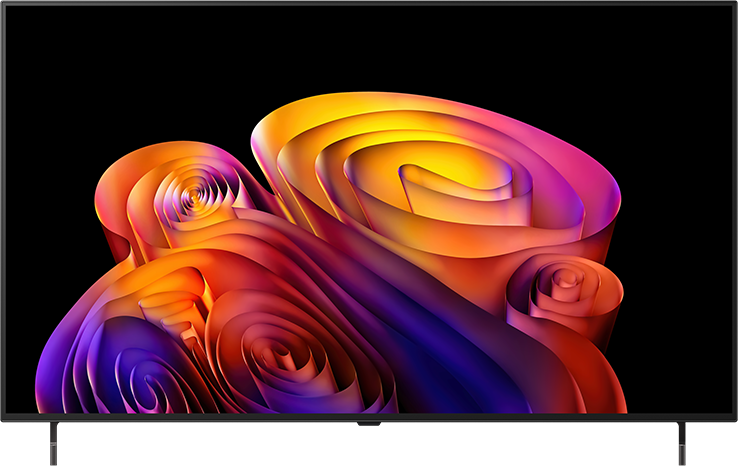
Task: Click the center sensor bump under bezel
Action: pyautogui.click(x=369, y=424)
